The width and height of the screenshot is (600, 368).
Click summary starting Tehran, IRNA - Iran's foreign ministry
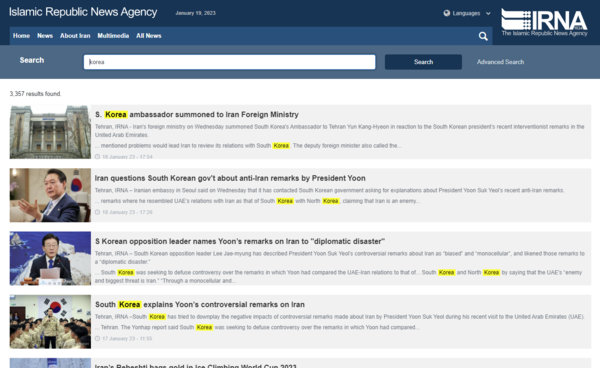pos(340,131)
